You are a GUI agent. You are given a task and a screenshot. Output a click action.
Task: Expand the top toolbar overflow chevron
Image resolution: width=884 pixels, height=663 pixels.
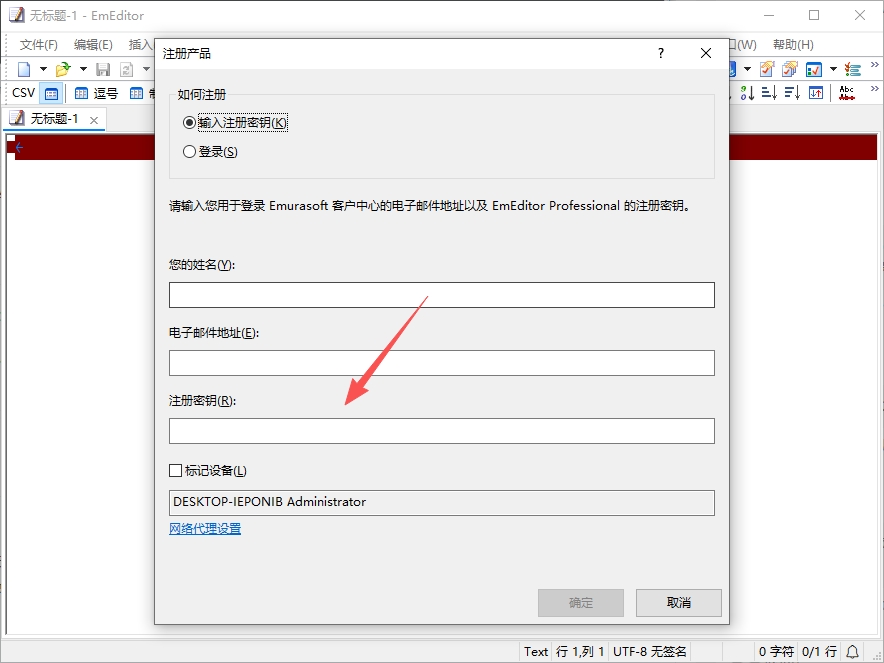874,65
